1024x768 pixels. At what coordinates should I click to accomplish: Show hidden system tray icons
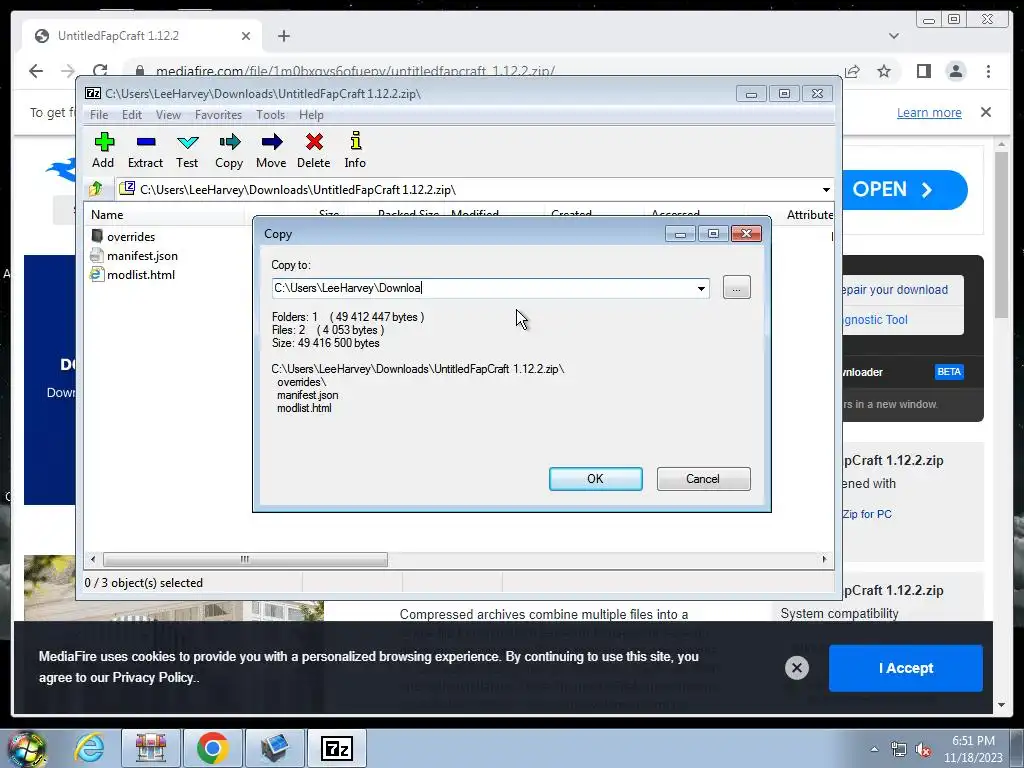click(x=874, y=749)
